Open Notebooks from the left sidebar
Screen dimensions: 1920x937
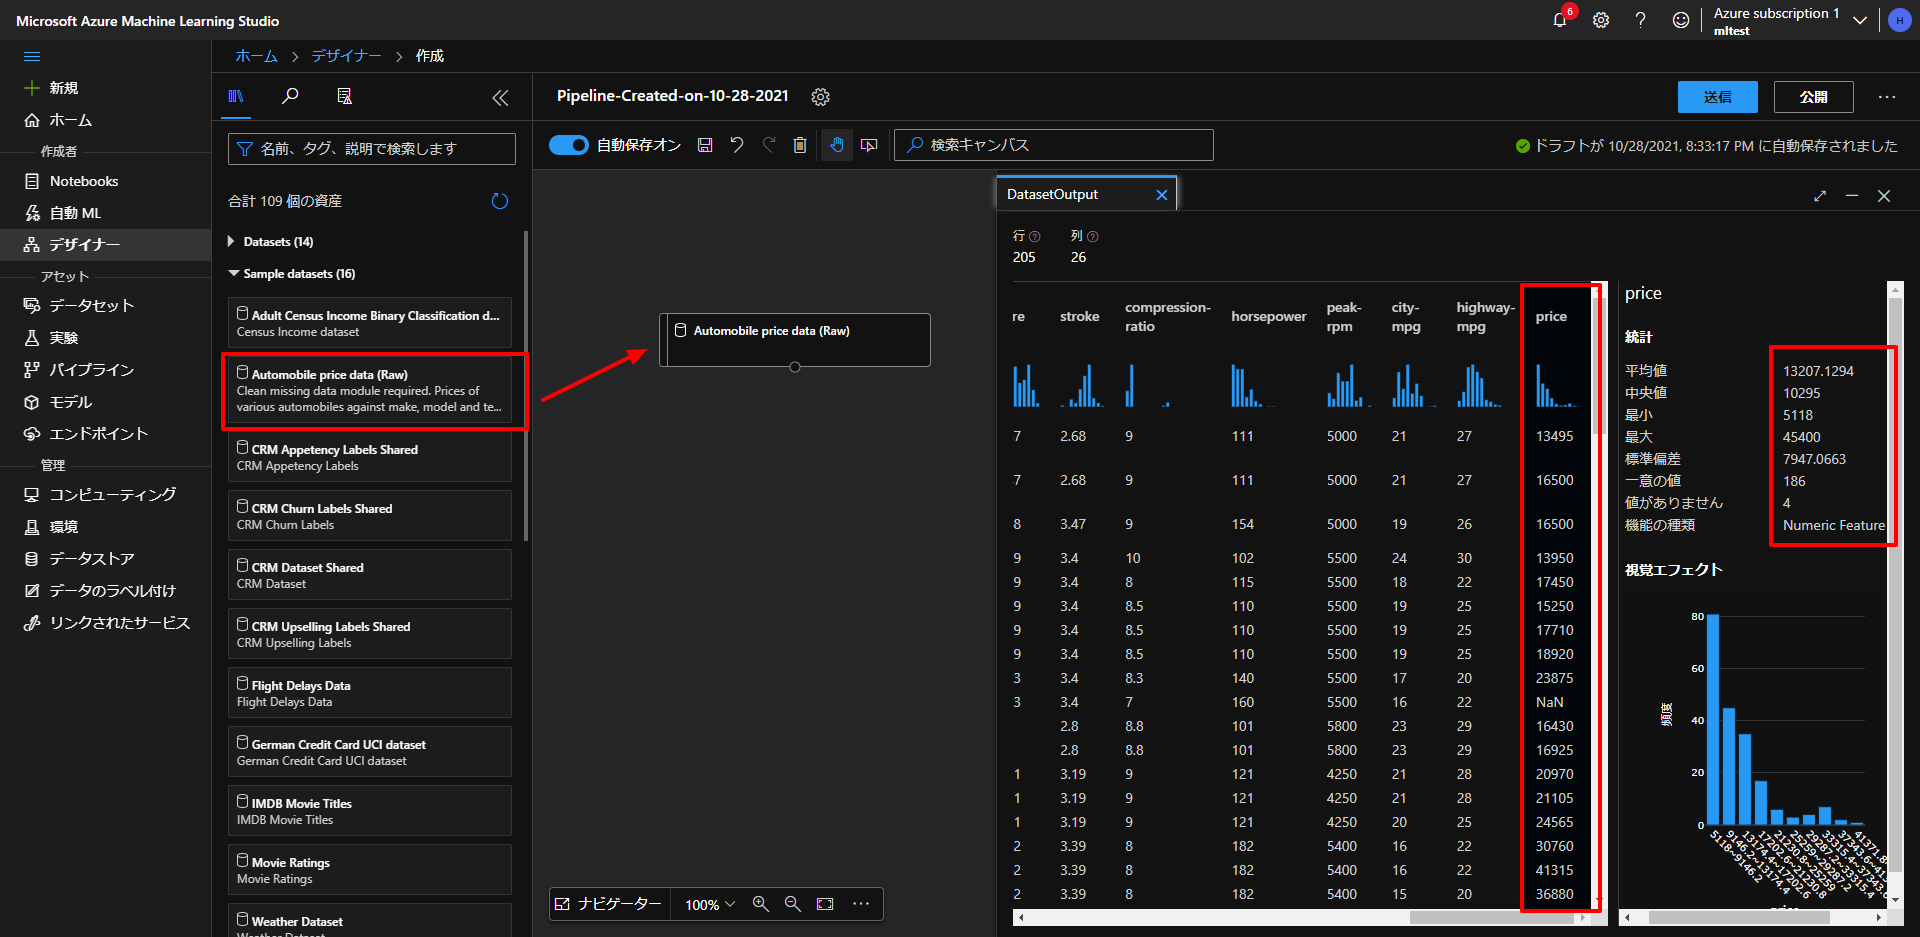(x=84, y=181)
